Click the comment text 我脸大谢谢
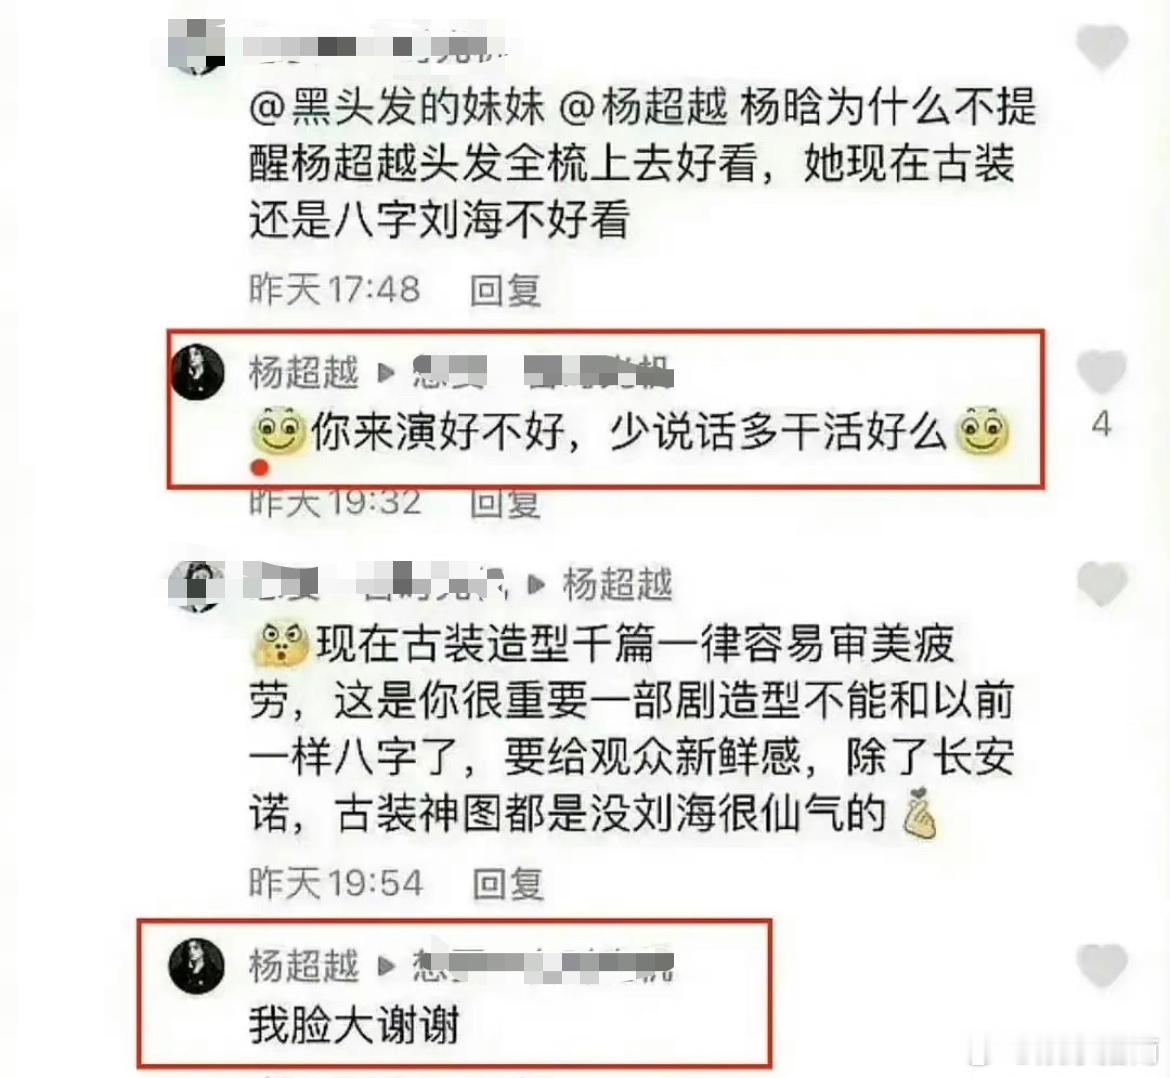Image resolution: width=1170 pixels, height=1078 pixels. click(354, 1025)
